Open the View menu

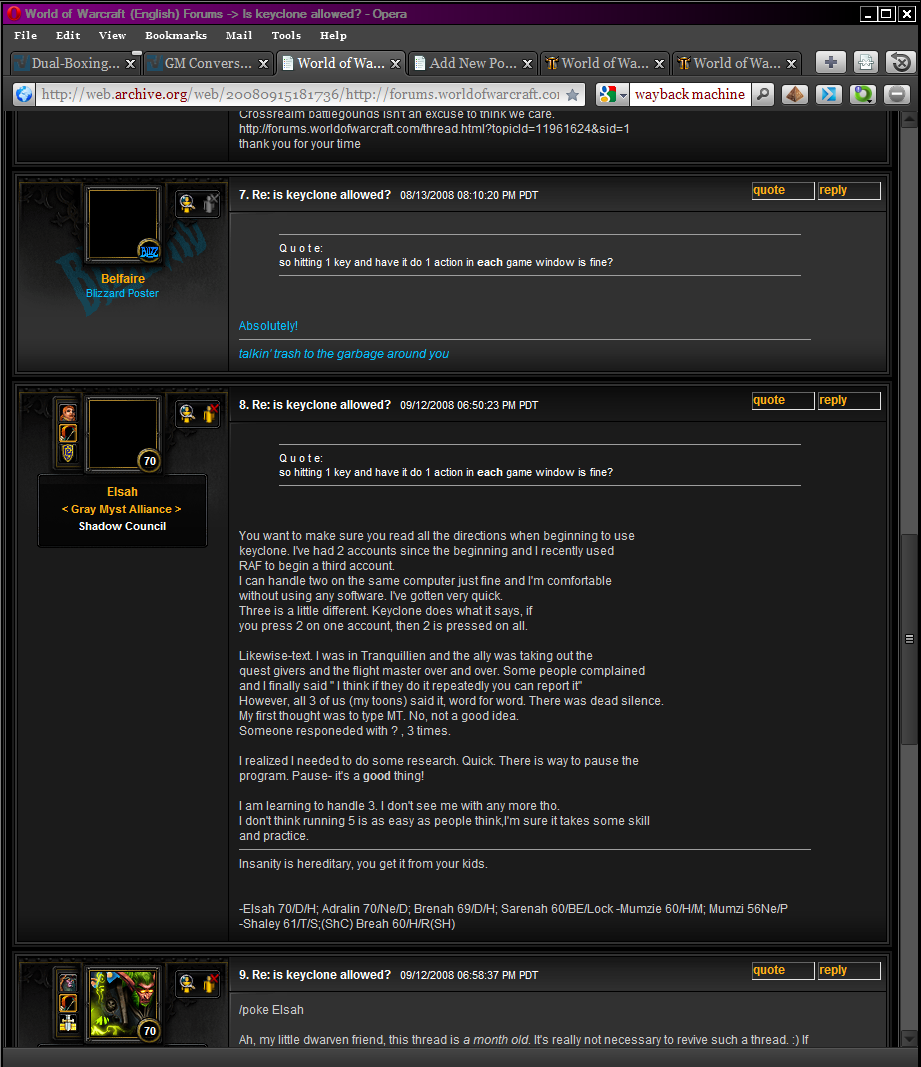coord(112,35)
